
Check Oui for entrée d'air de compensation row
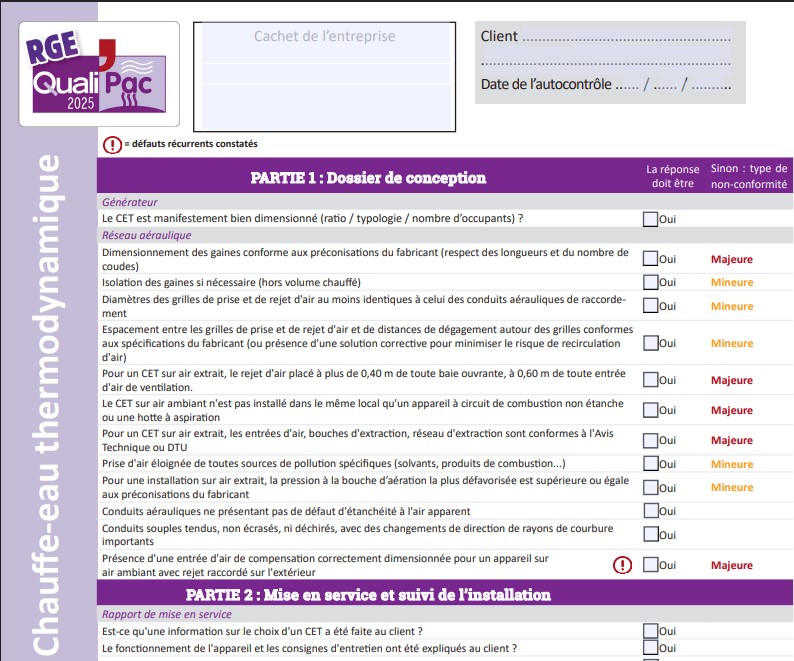coord(650,565)
